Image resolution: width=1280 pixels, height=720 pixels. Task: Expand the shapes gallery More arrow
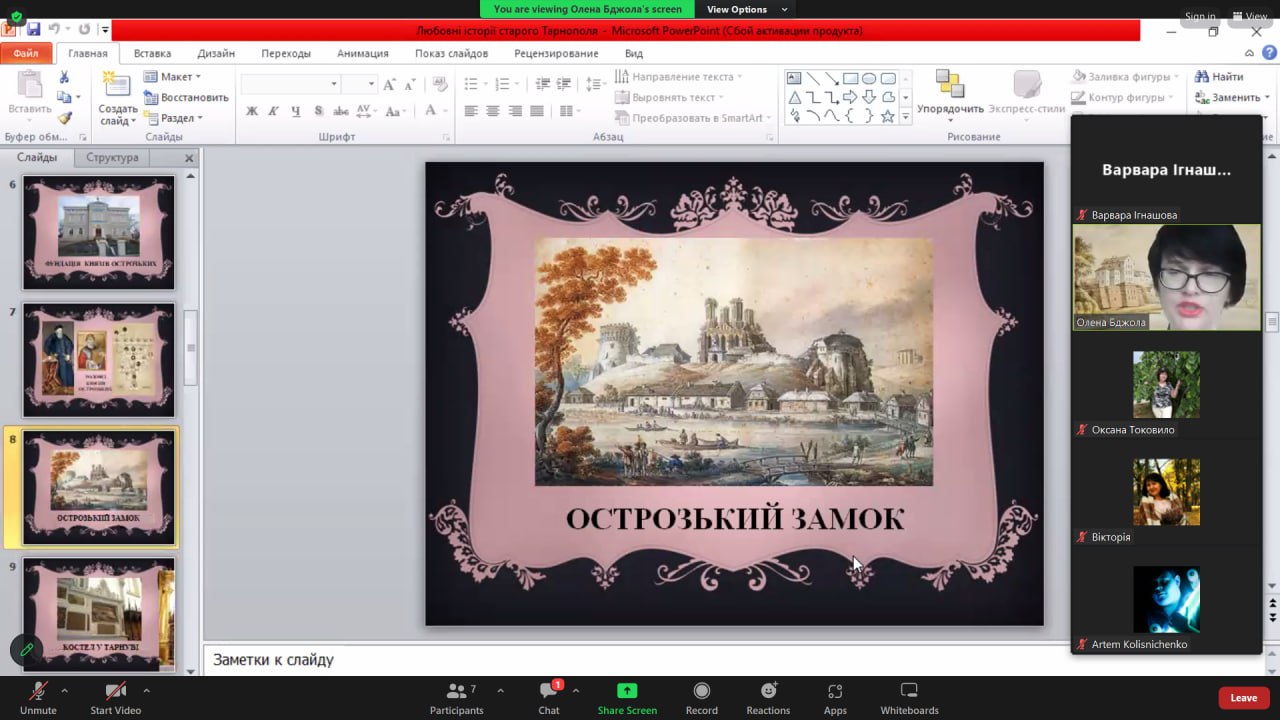tap(905, 116)
